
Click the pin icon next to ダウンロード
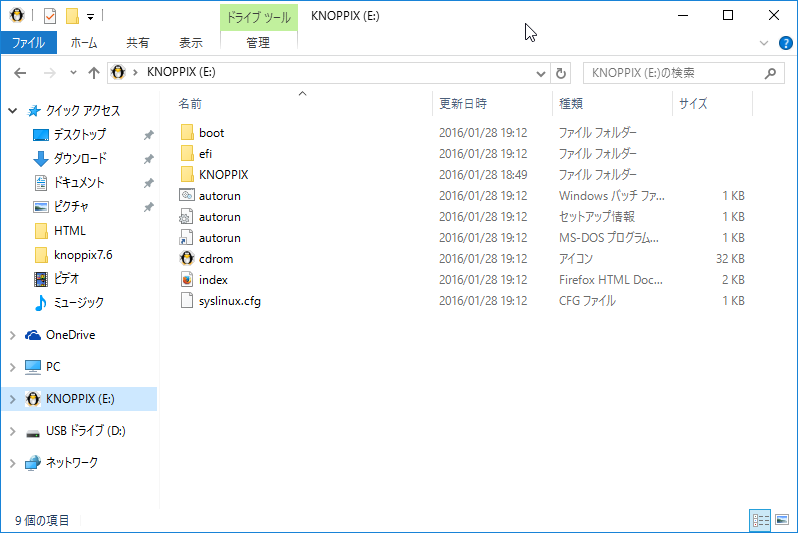pos(148,159)
